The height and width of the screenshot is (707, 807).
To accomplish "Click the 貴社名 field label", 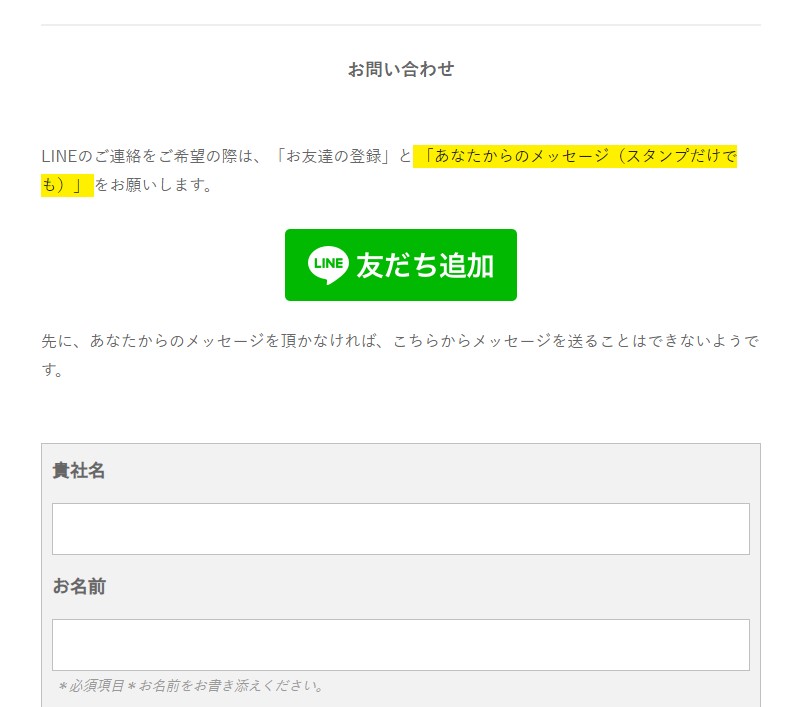I will (x=79, y=471).
